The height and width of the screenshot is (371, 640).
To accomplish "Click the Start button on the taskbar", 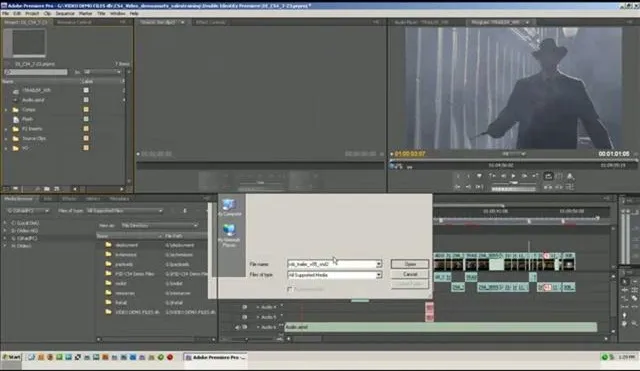I will (11, 357).
